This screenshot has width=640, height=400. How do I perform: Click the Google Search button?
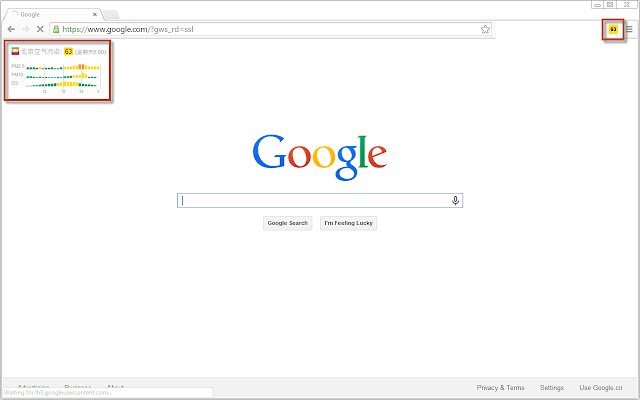click(288, 223)
